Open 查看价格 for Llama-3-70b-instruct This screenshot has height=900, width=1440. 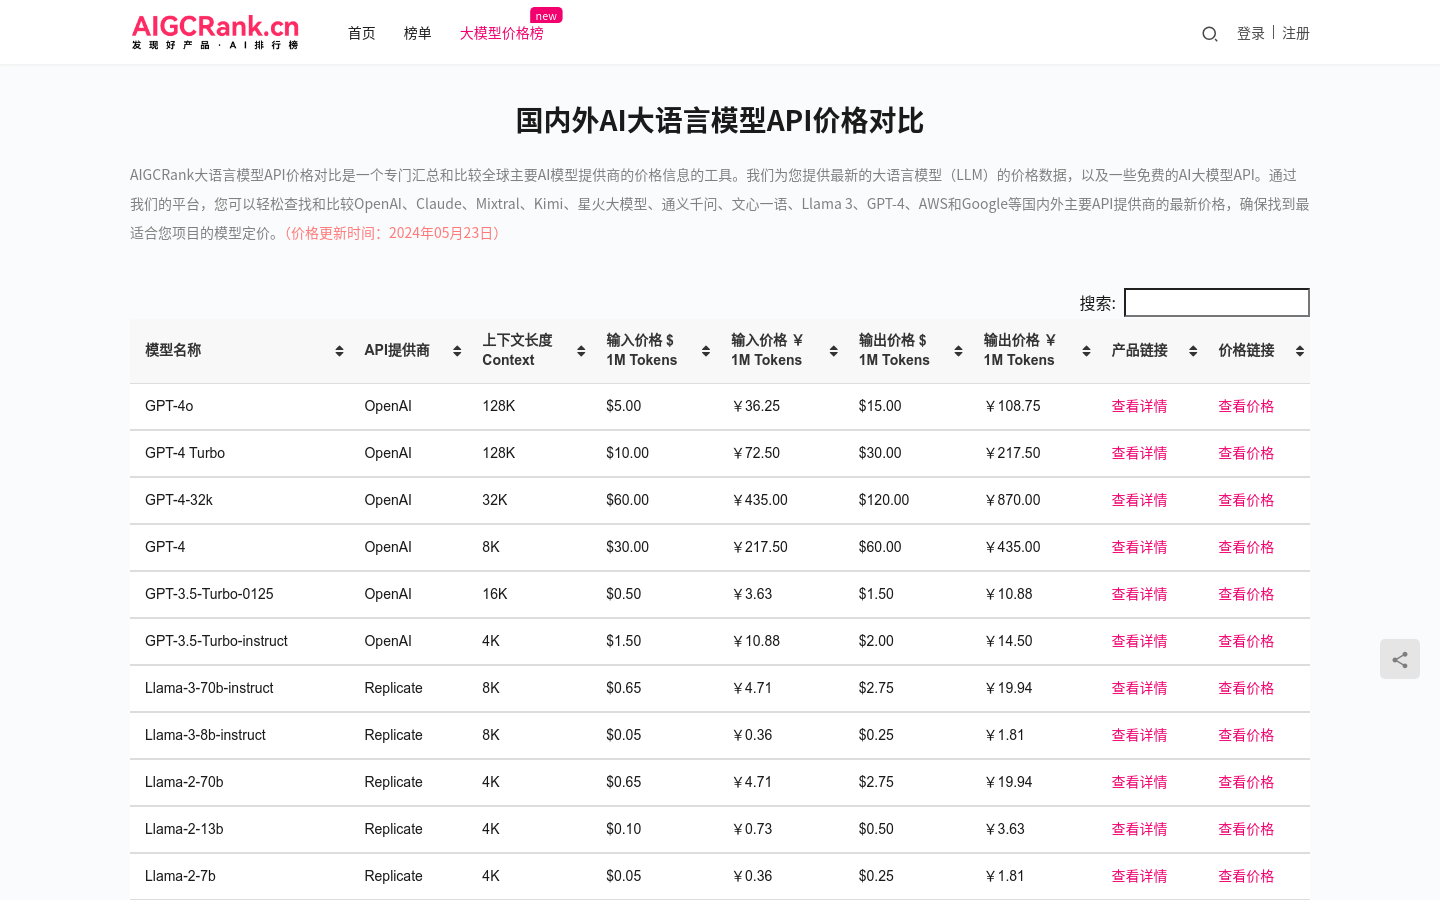click(1246, 688)
